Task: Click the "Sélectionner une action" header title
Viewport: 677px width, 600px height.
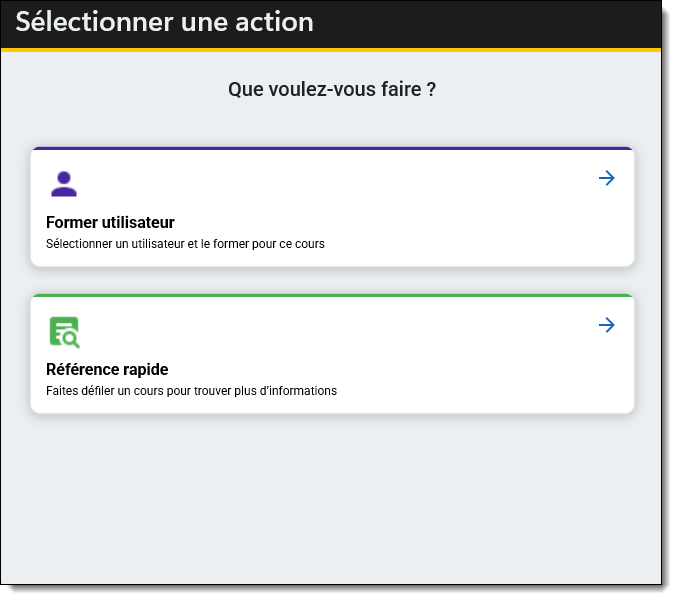Action: [164, 22]
